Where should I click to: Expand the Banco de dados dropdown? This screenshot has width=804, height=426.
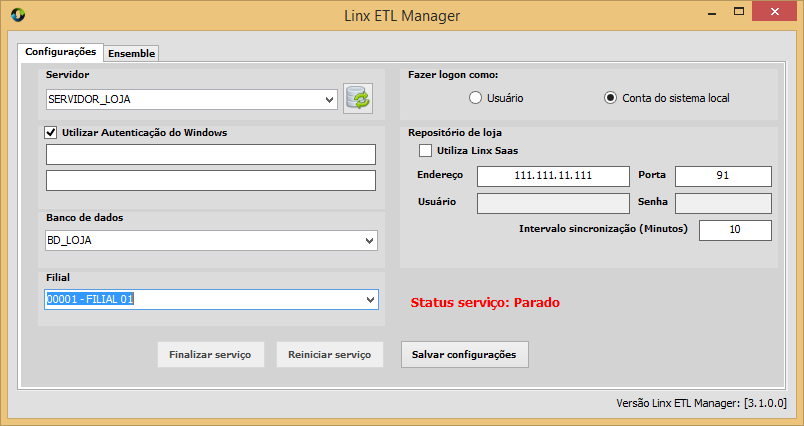click(211, 240)
